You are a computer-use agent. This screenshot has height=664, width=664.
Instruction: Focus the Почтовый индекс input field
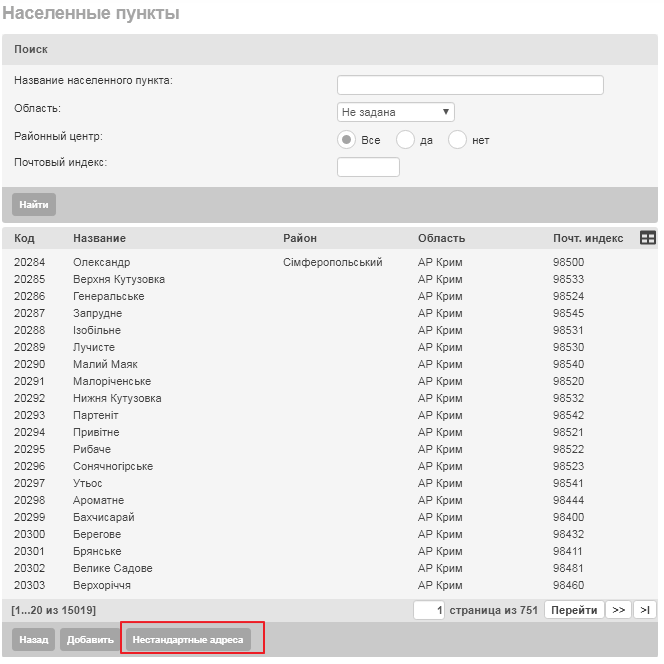coord(368,167)
